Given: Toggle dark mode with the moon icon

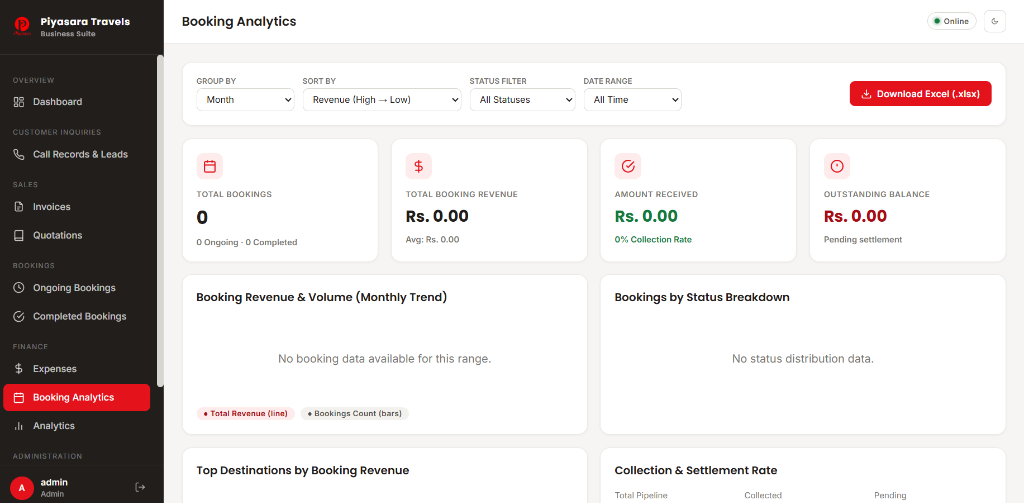Looking at the screenshot, I should tap(995, 22).
